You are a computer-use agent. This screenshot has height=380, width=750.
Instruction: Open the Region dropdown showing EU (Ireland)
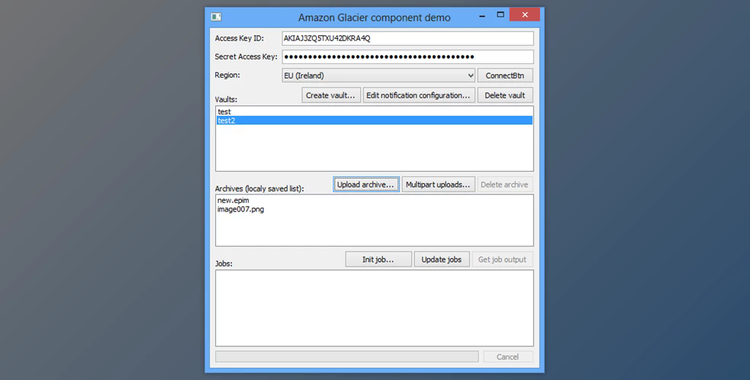click(378, 76)
